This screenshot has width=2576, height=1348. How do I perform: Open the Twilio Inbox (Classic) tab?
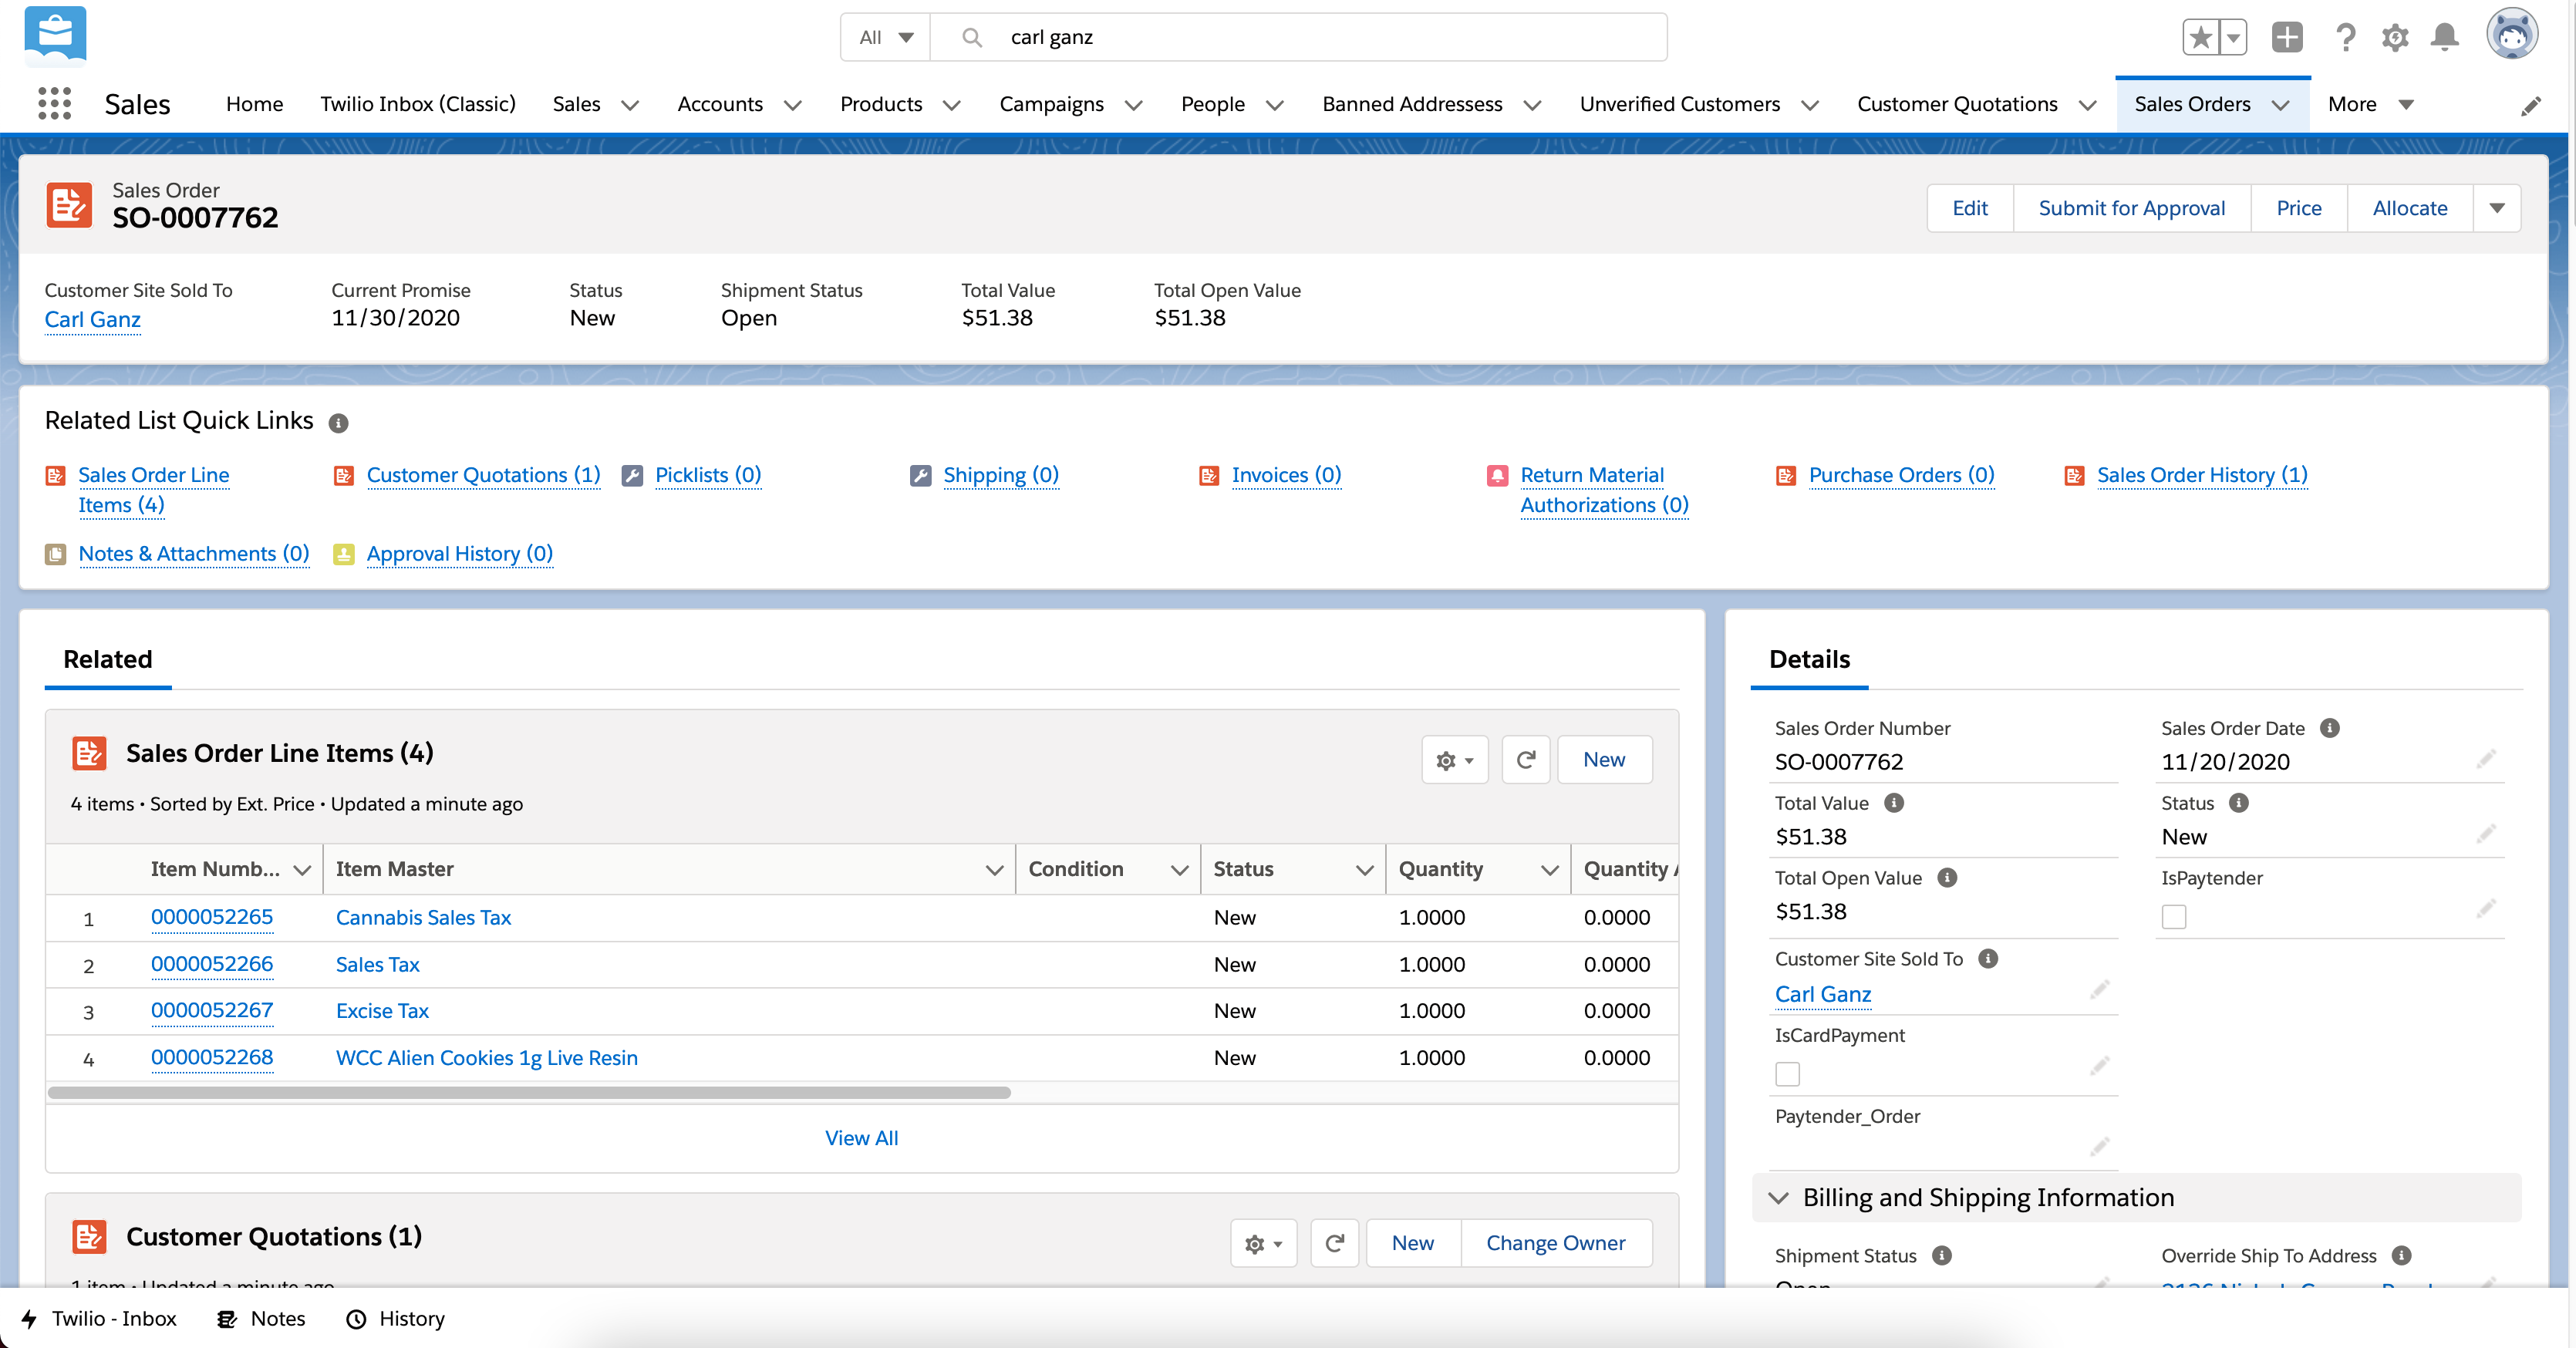pos(418,105)
